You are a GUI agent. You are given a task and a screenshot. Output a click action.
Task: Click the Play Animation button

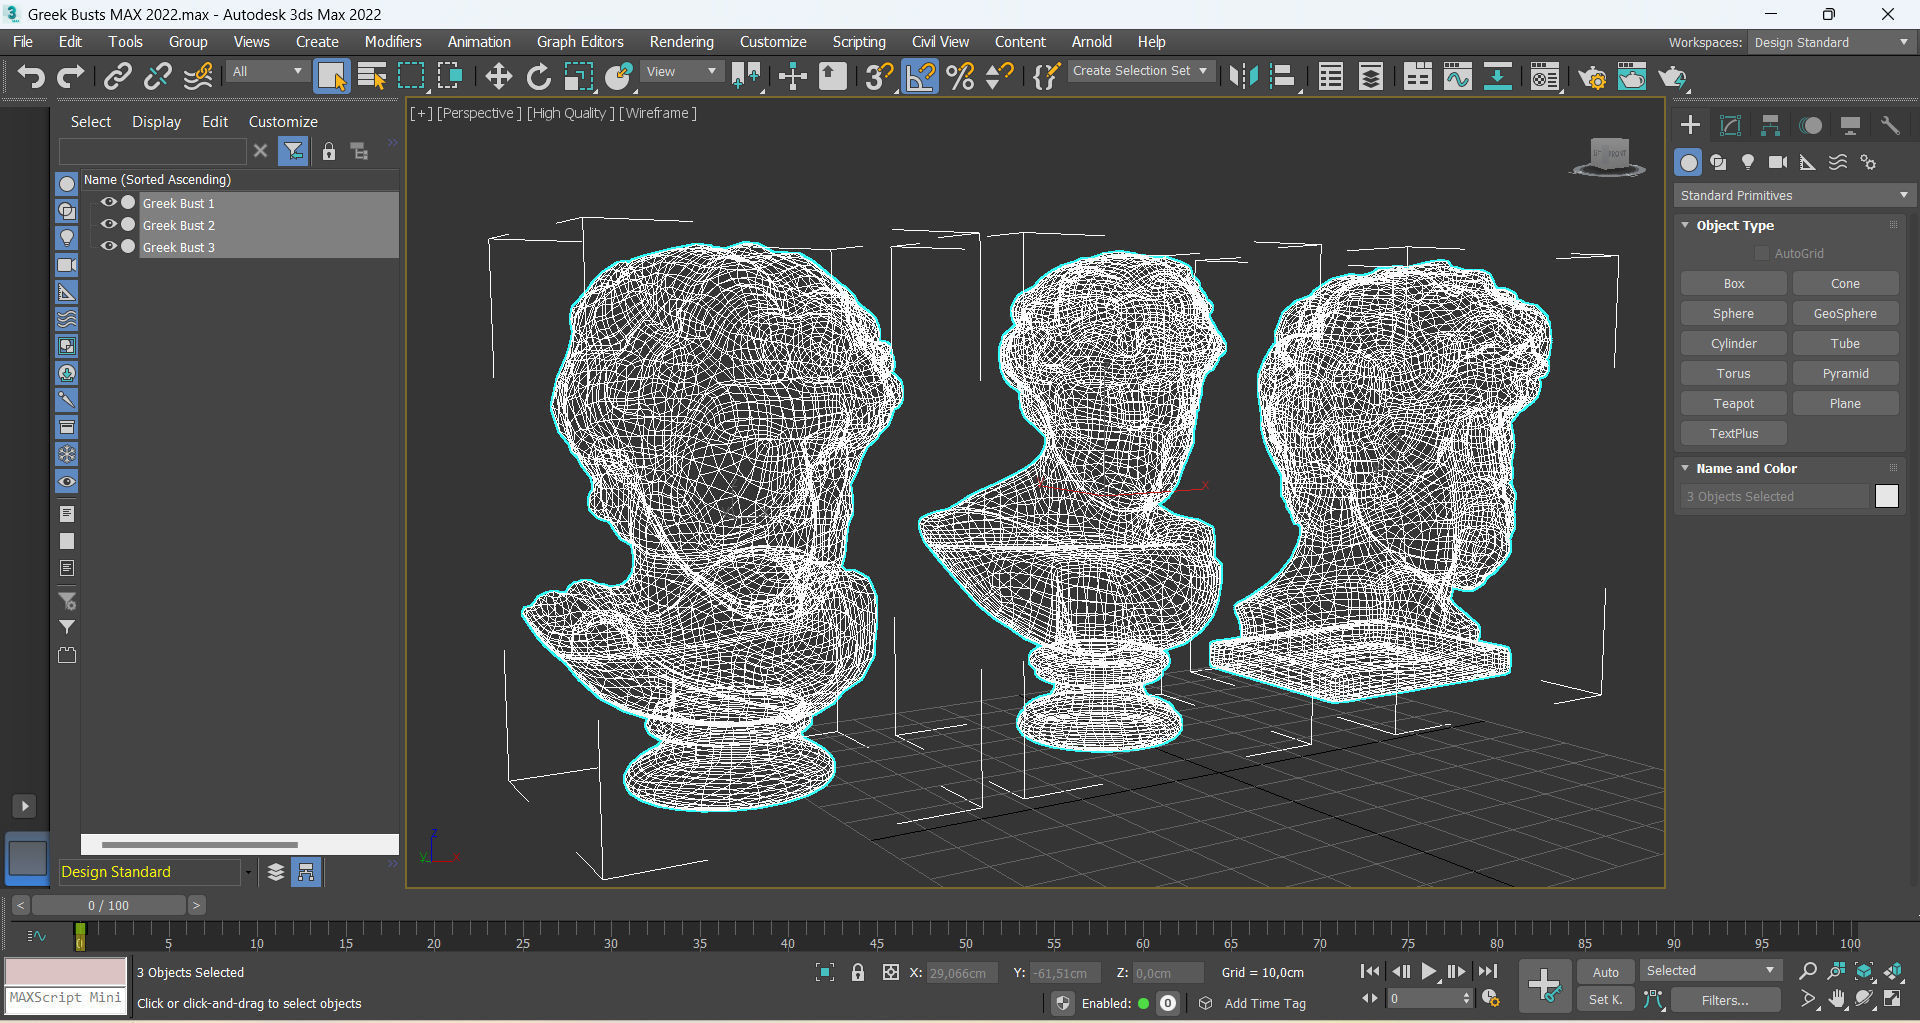[x=1429, y=971]
